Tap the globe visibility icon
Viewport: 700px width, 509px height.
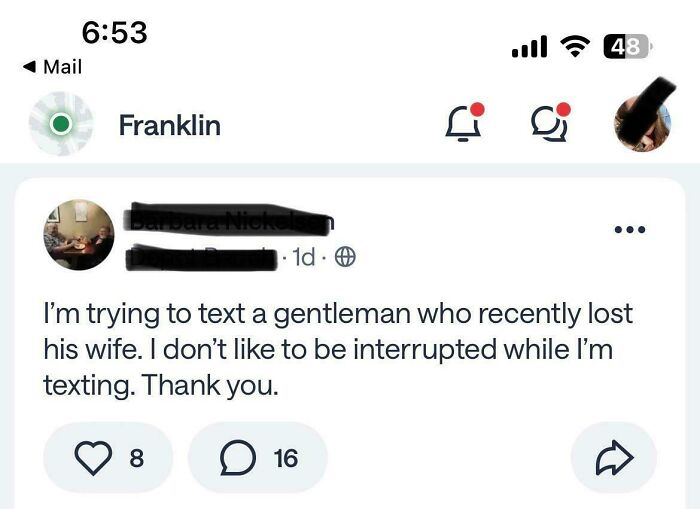tap(344, 257)
